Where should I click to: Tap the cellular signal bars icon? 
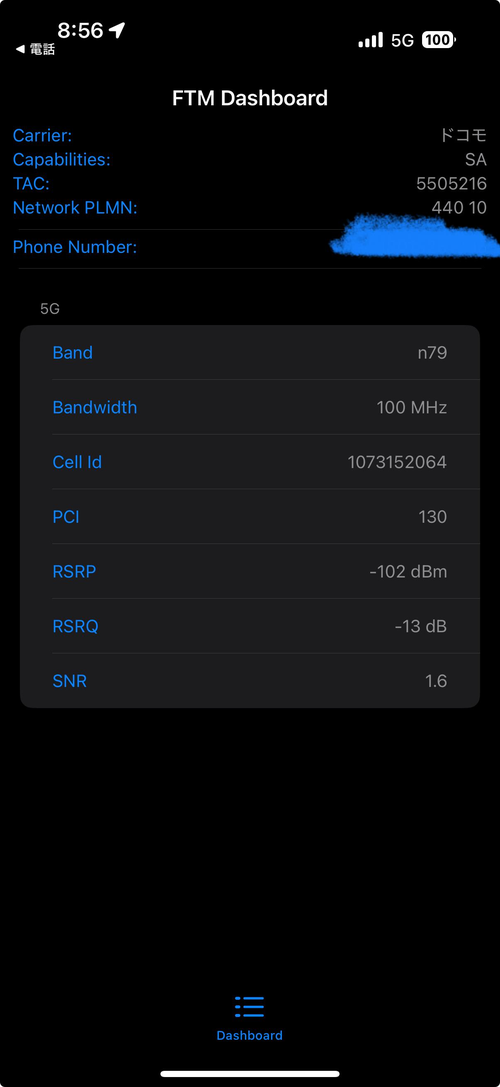(370, 40)
